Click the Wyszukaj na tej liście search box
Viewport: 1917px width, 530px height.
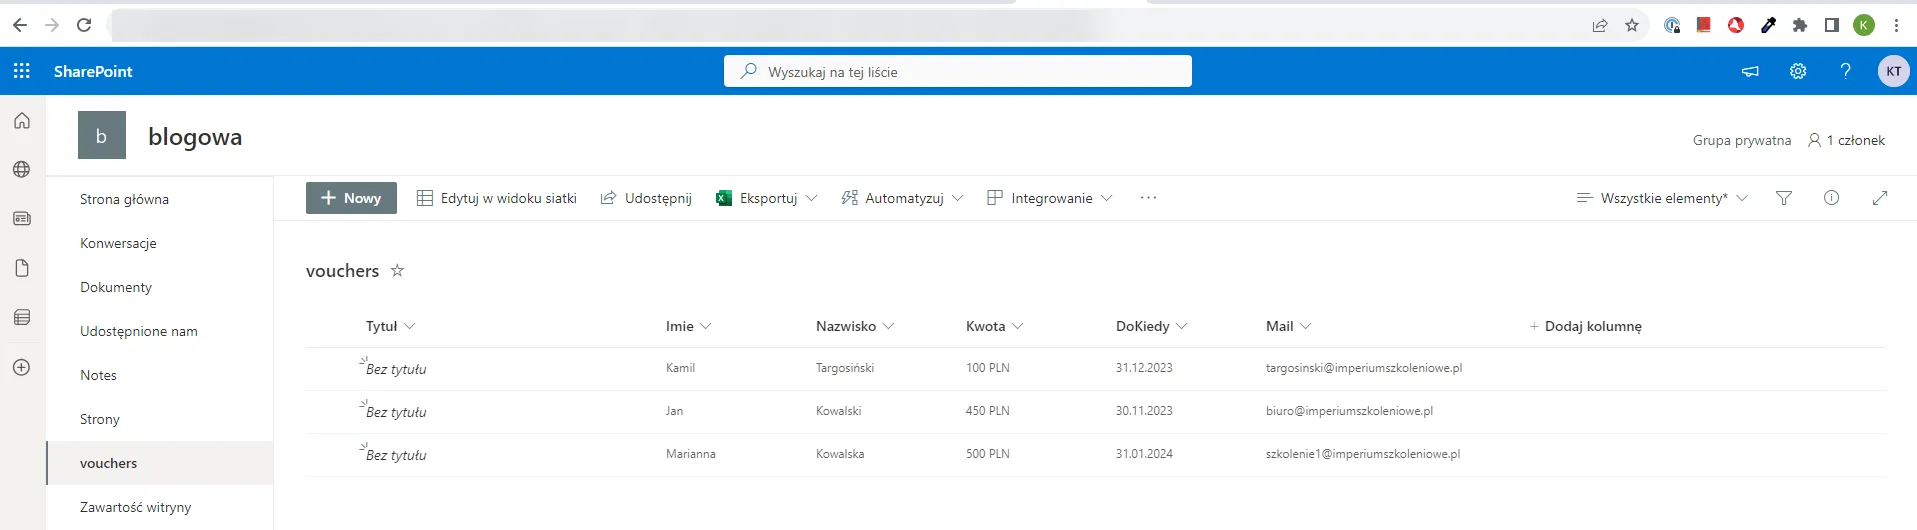(957, 72)
